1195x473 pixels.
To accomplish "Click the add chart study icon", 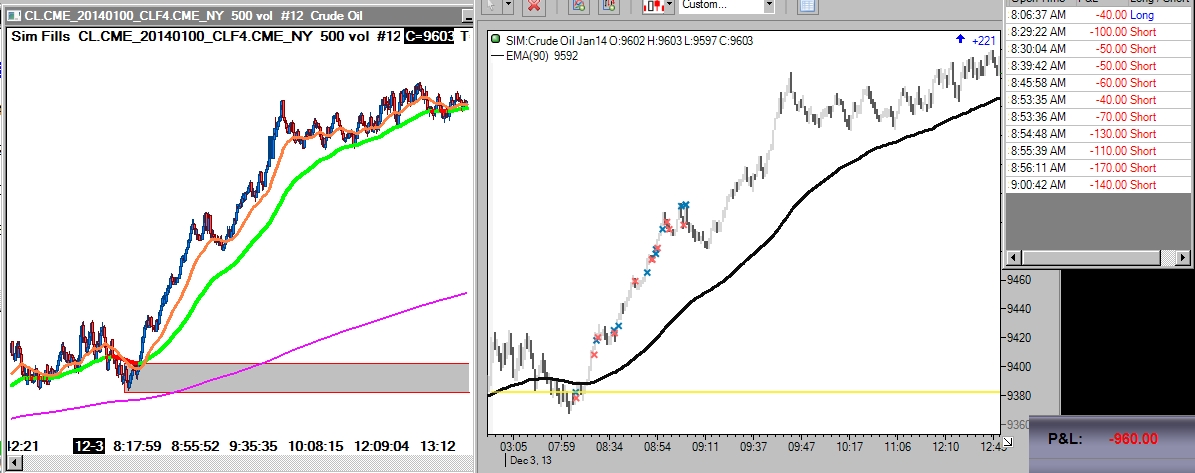I will click(578, 5).
